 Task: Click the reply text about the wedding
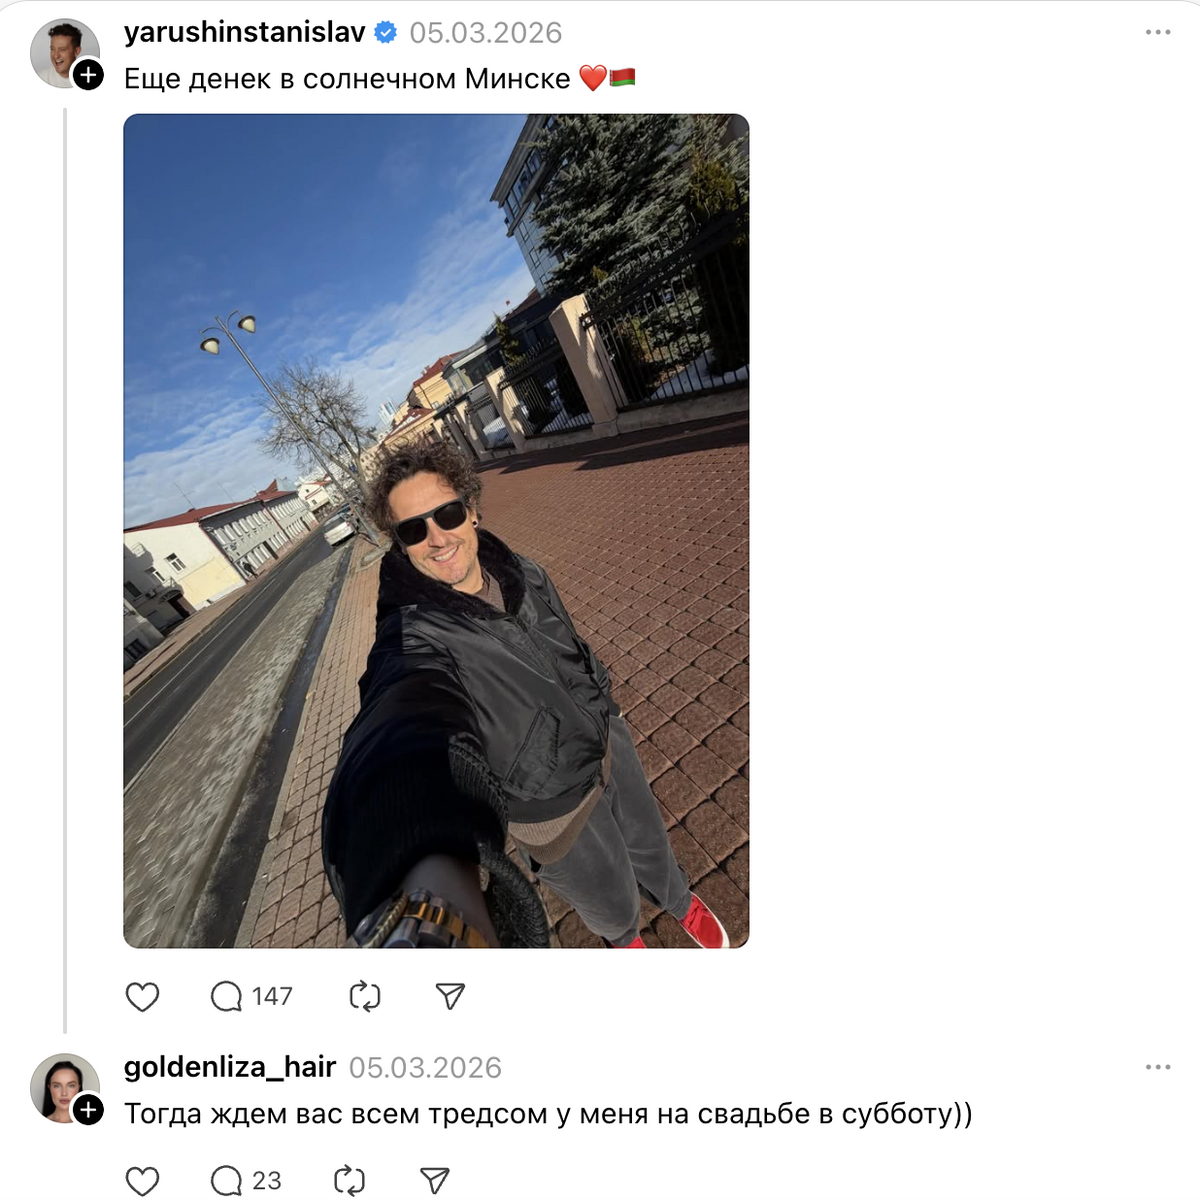[548, 1114]
